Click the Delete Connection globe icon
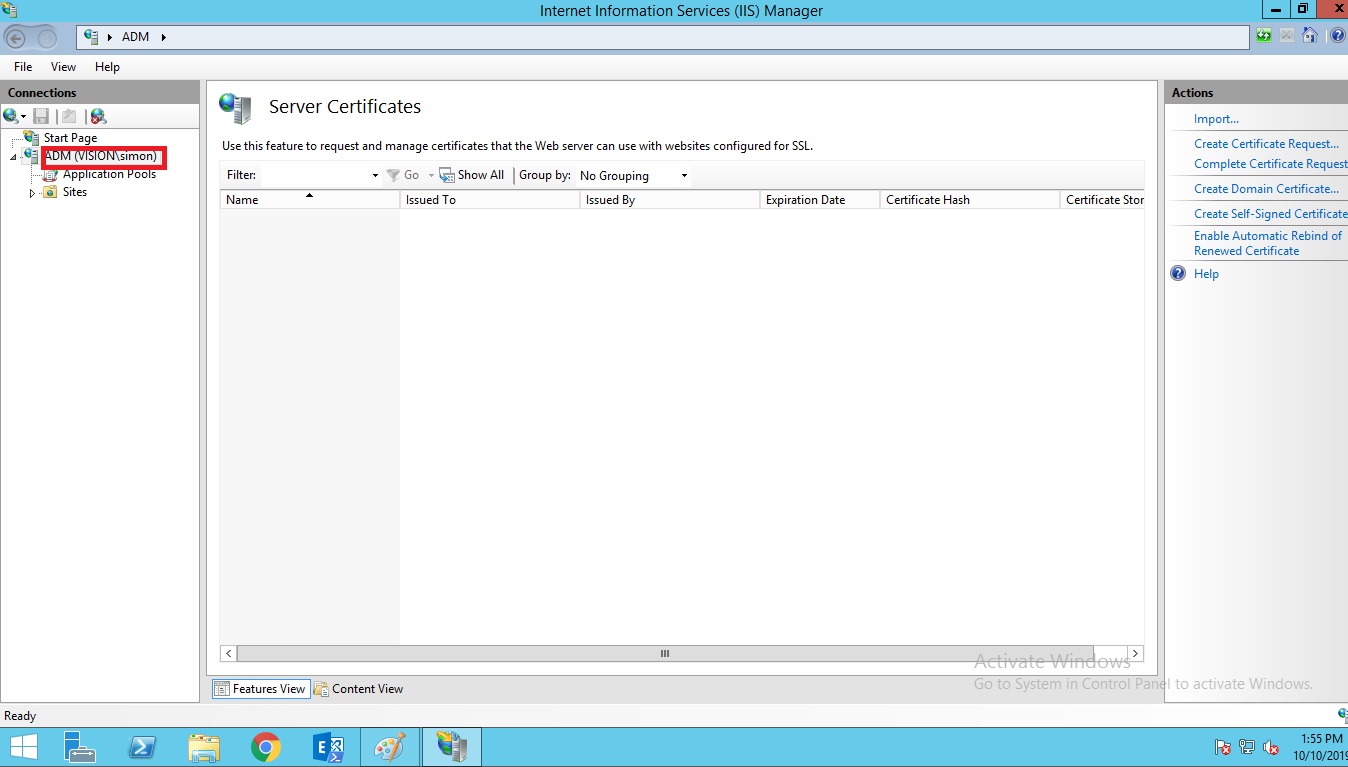The height and width of the screenshot is (767, 1348). tap(98, 116)
